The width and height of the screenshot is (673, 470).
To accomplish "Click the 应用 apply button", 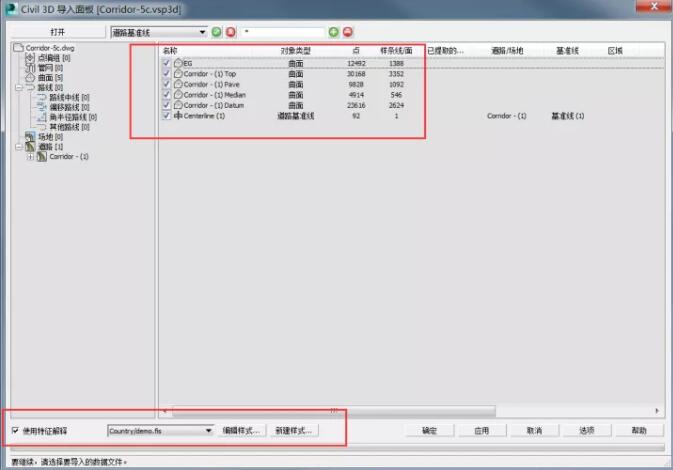I will pos(482,431).
